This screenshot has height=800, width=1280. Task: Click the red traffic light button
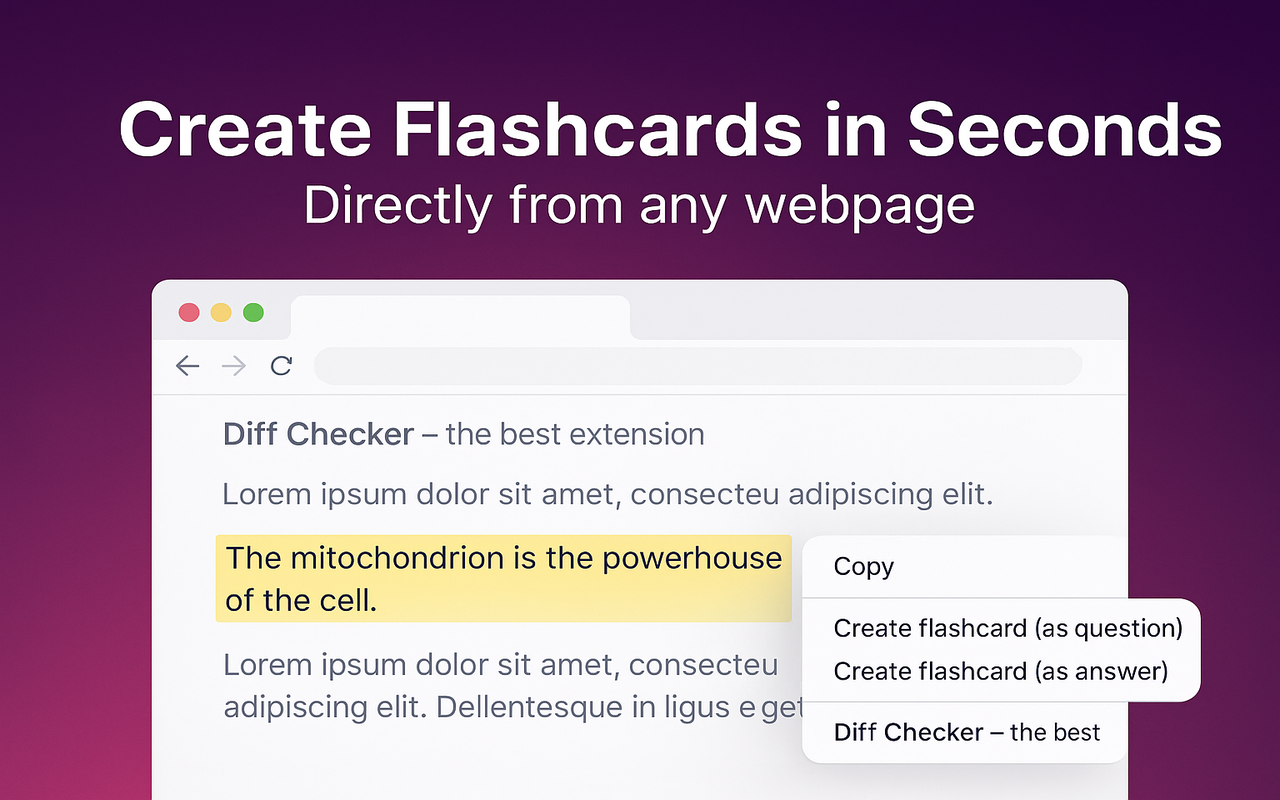point(189,312)
